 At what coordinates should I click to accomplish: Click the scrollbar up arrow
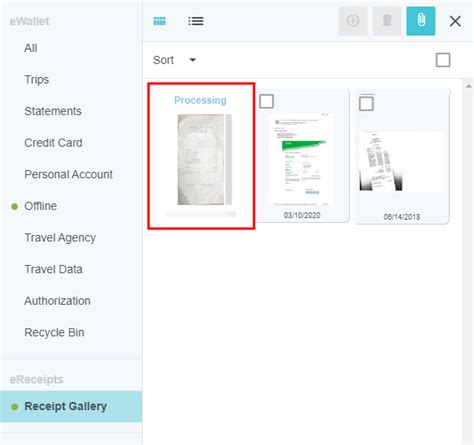[x=468, y=86]
